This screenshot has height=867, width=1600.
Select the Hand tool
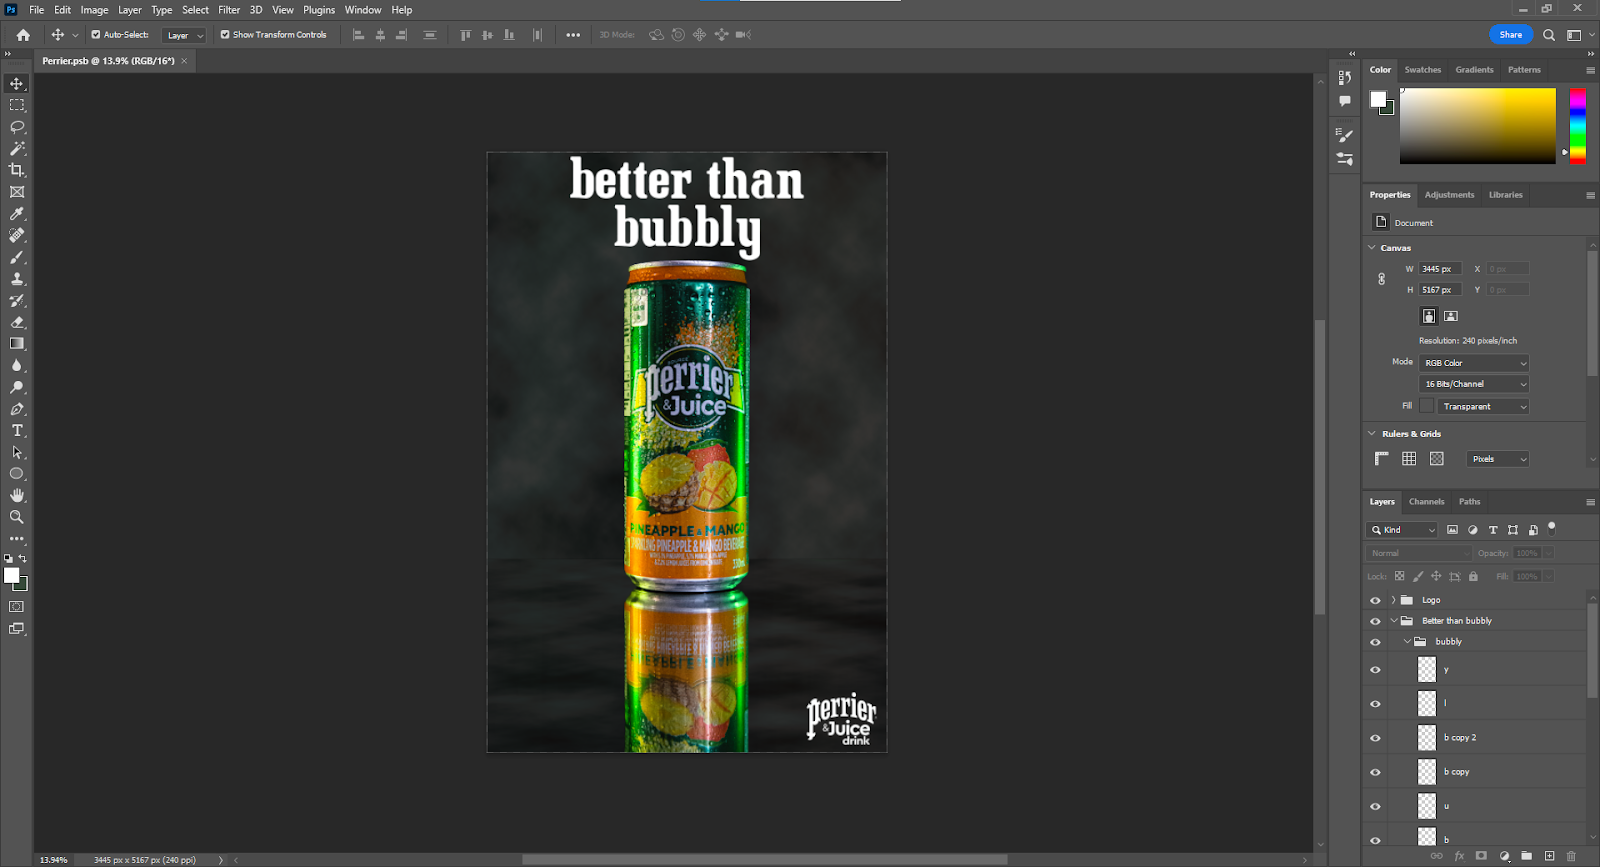tap(17, 496)
